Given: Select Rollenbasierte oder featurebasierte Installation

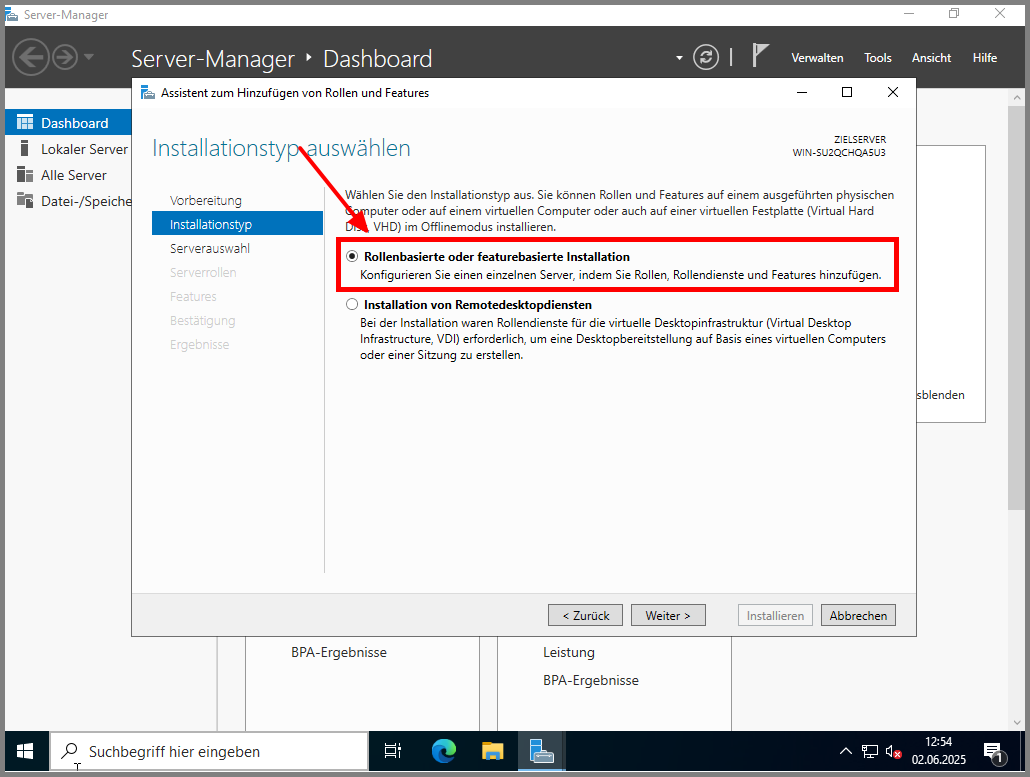Looking at the screenshot, I should point(352,257).
